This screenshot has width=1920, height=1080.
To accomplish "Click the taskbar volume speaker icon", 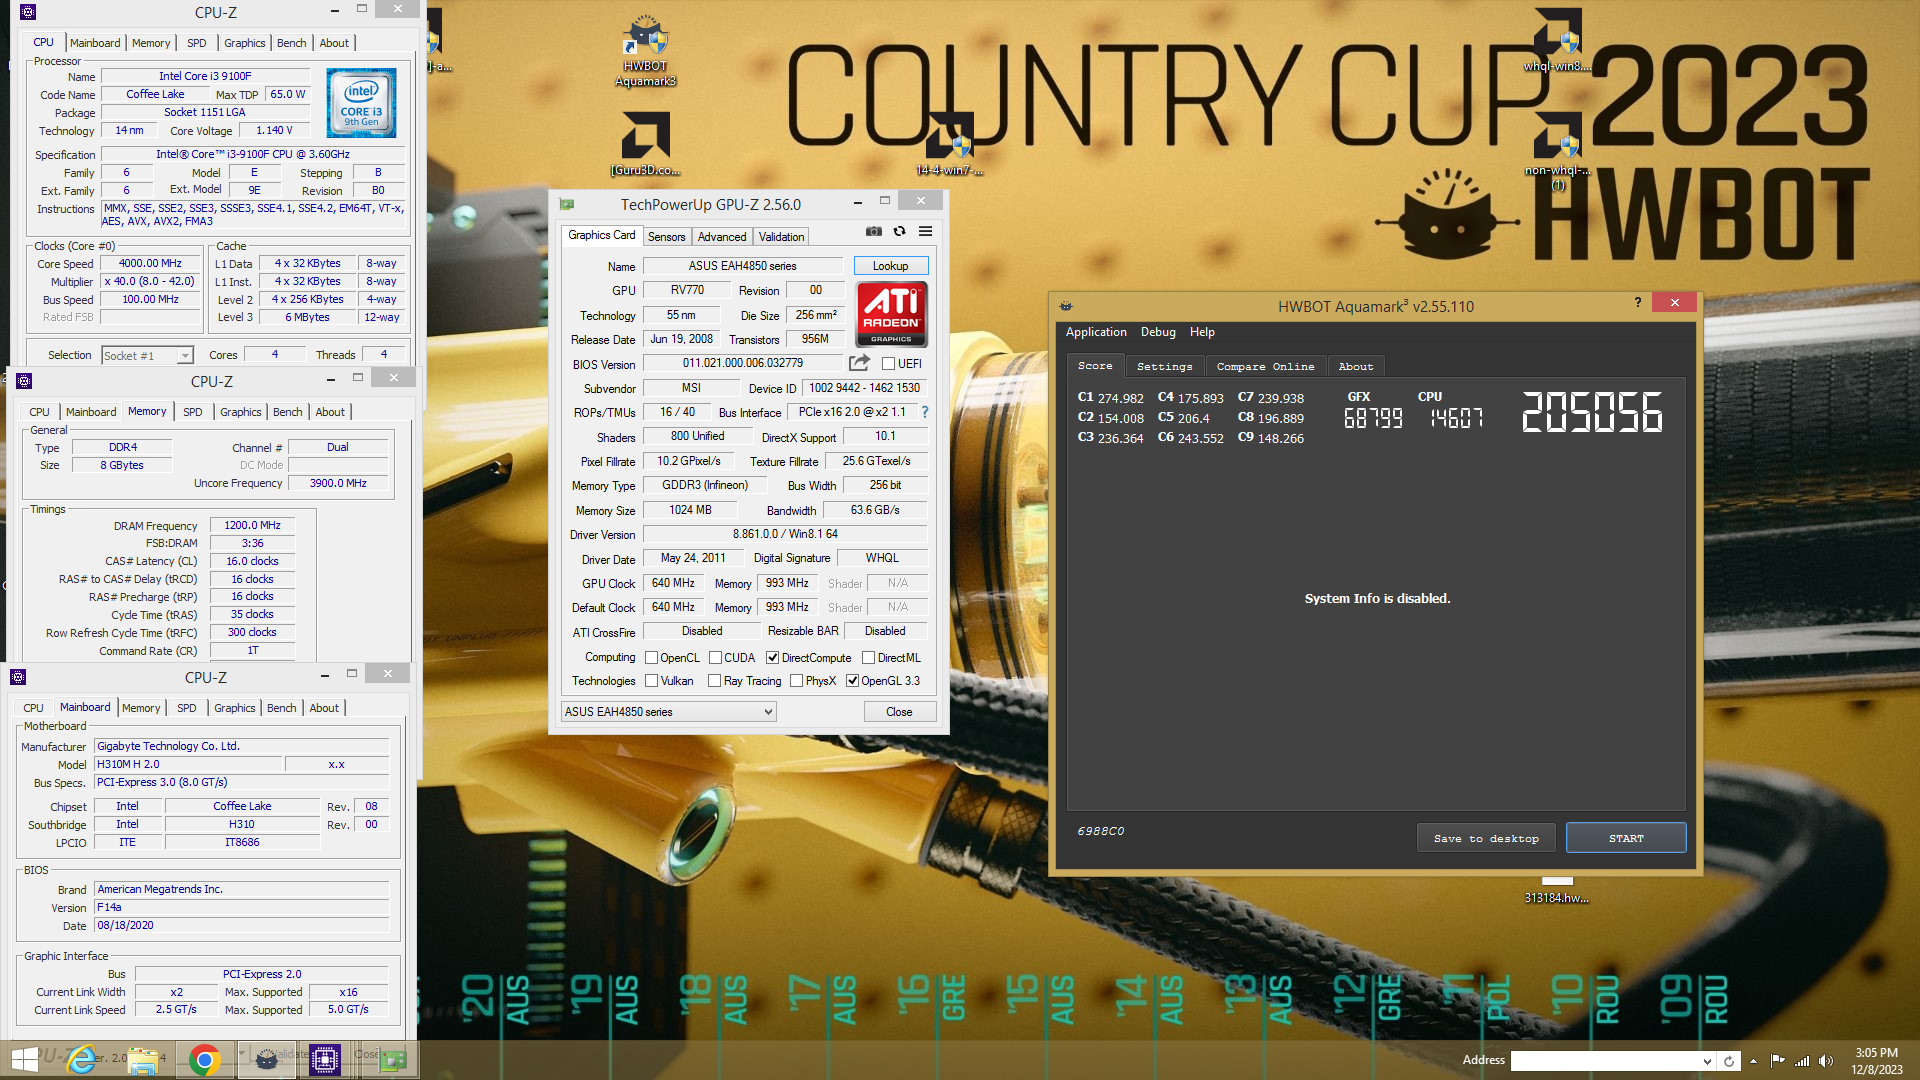I will [x=1826, y=1061].
